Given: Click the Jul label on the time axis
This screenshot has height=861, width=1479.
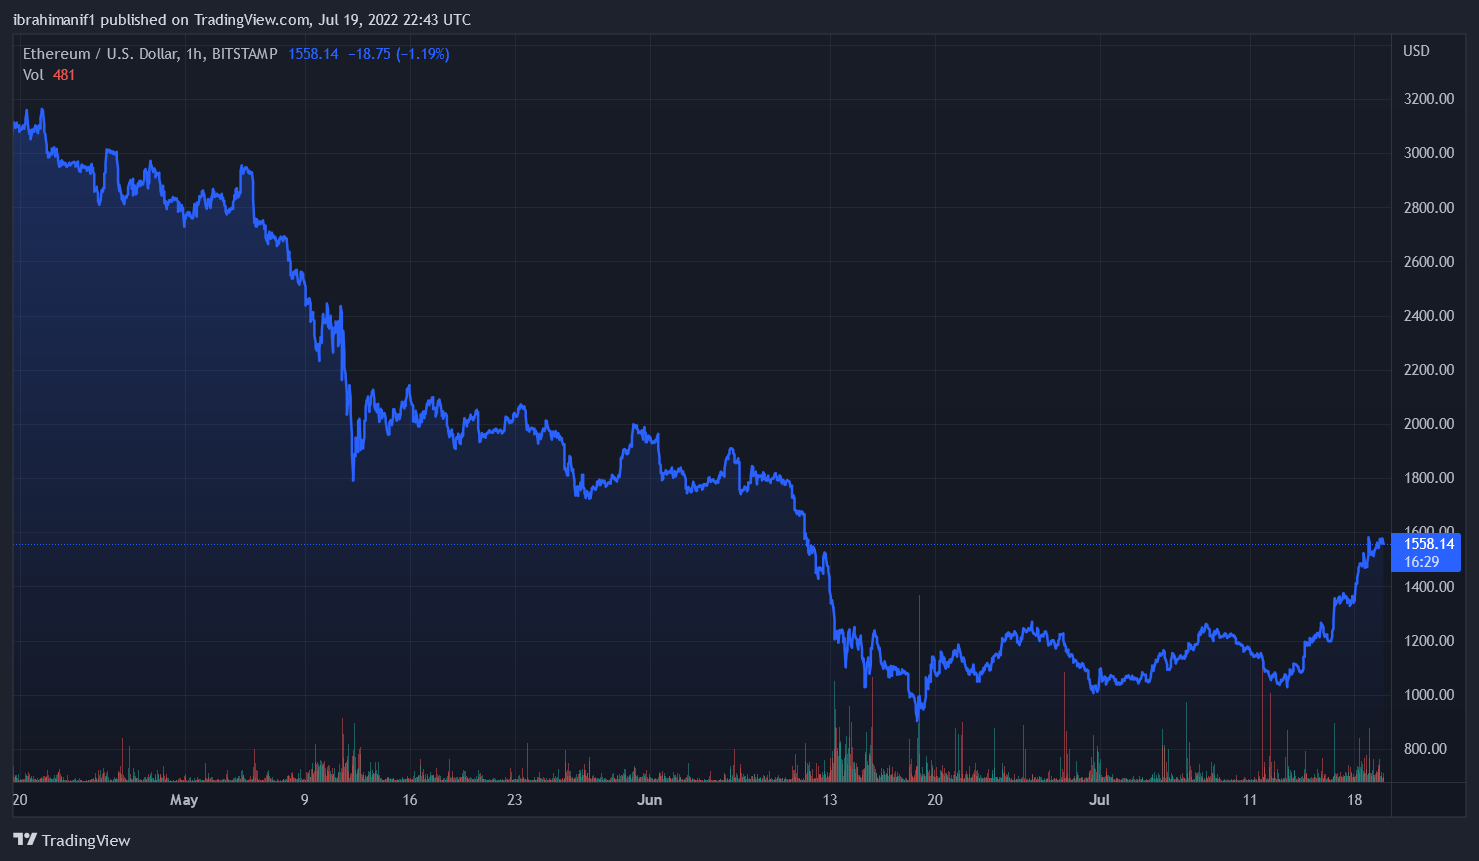Looking at the screenshot, I should [1099, 800].
